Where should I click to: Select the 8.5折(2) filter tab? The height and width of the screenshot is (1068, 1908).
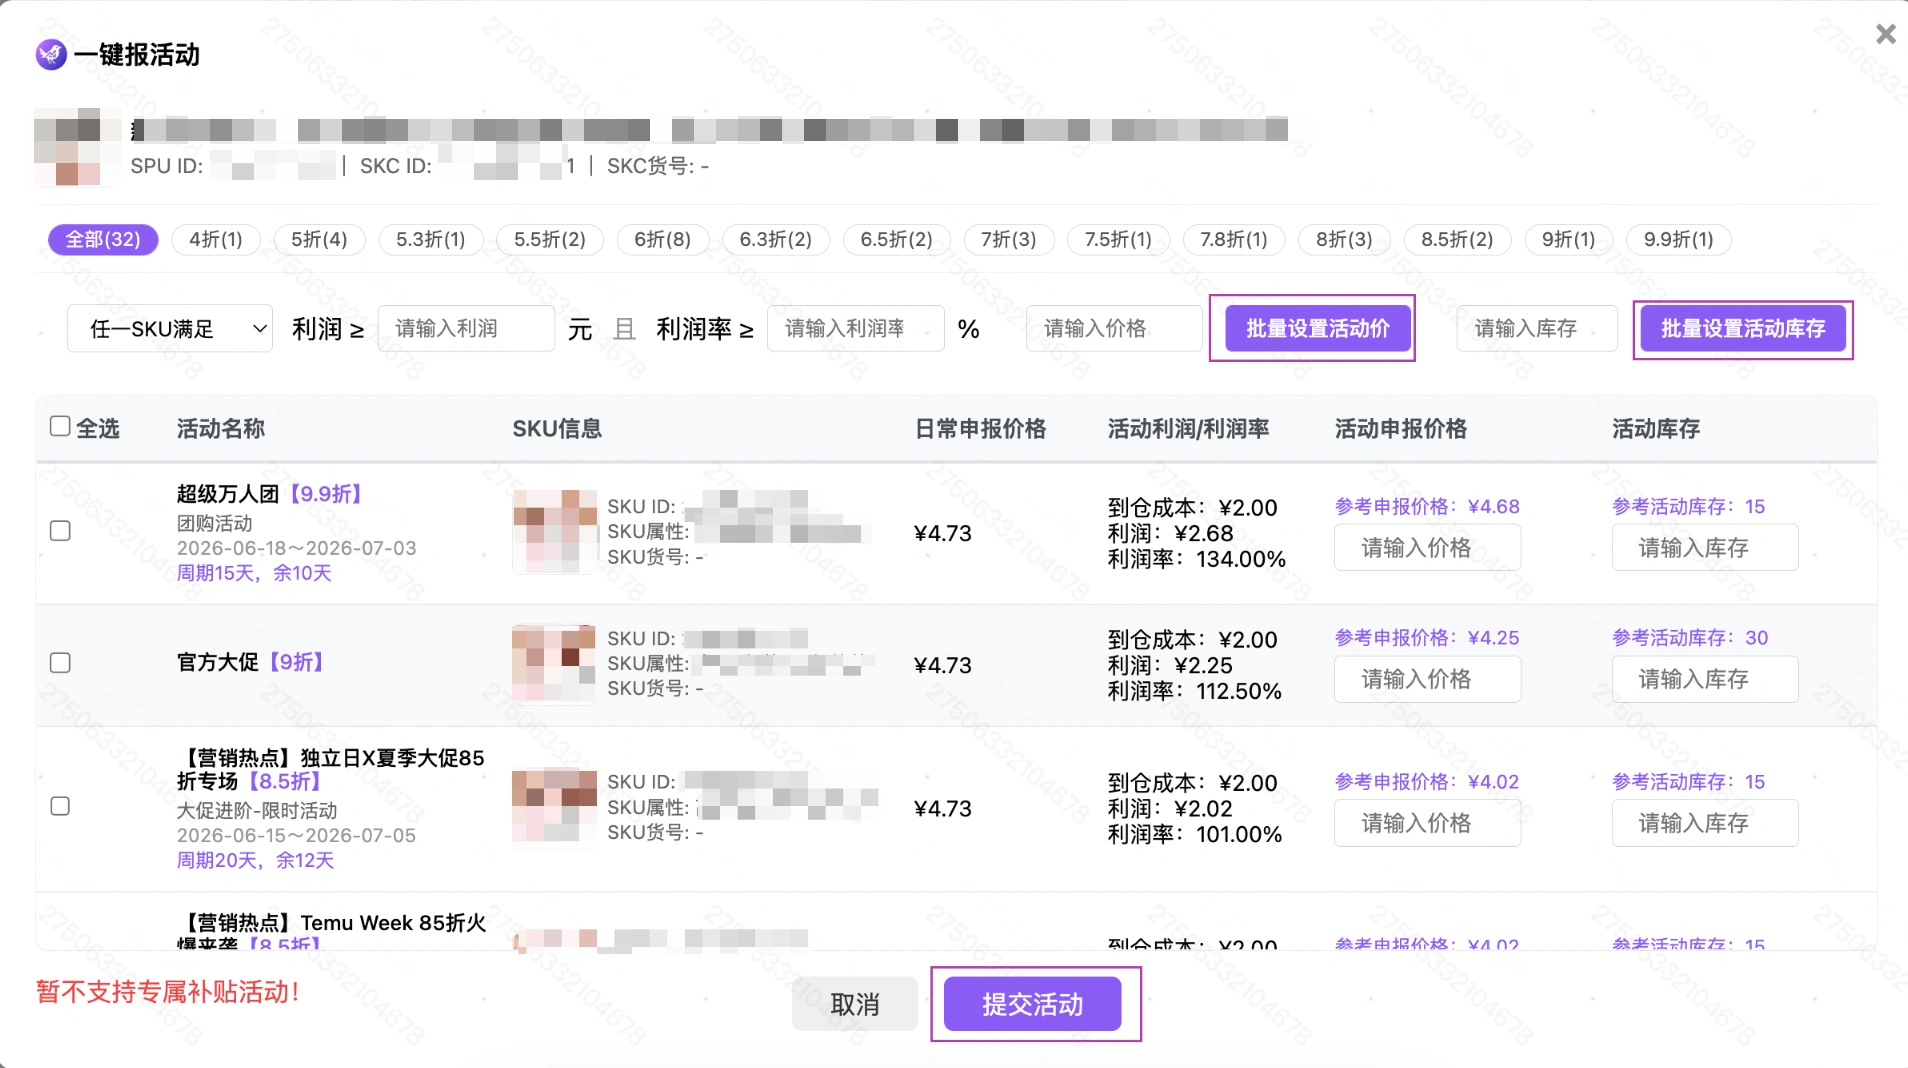coord(1458,240)
